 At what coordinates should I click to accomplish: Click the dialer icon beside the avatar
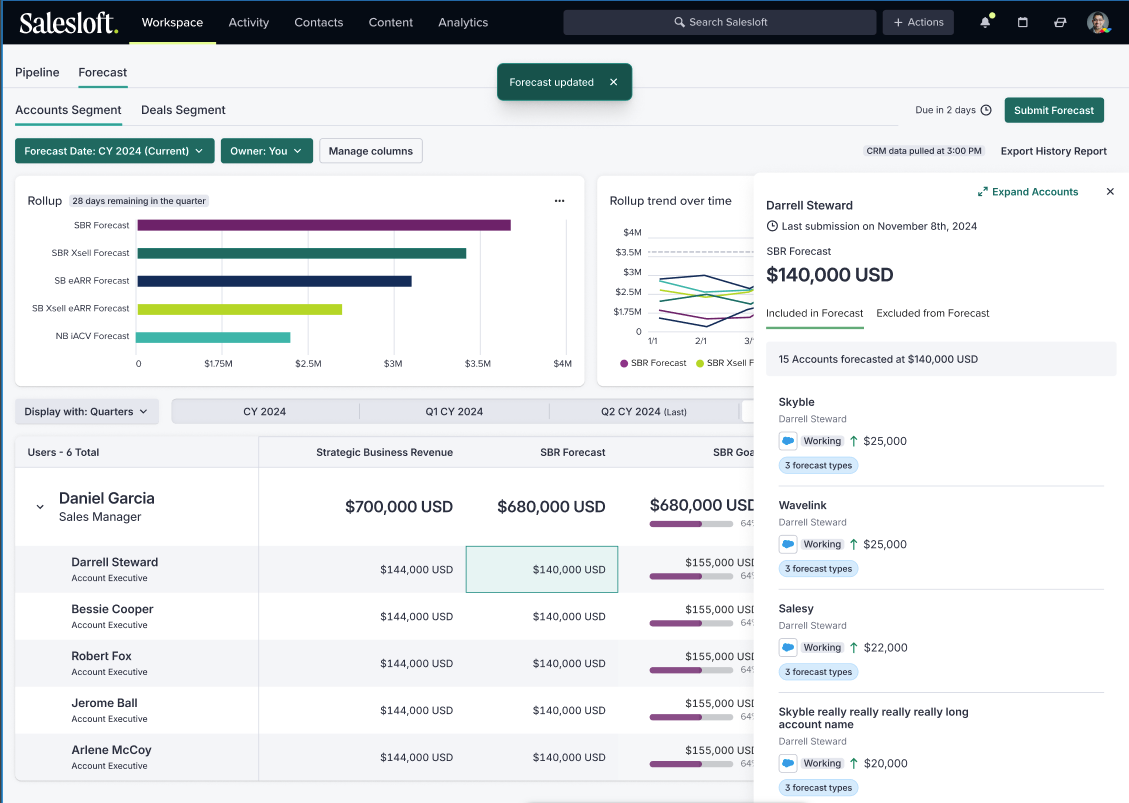point(1060,22)
